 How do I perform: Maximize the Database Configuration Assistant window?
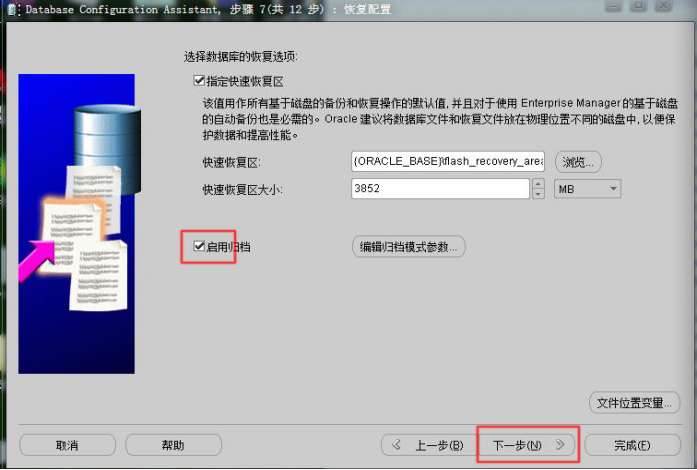[x=638, y=6]
